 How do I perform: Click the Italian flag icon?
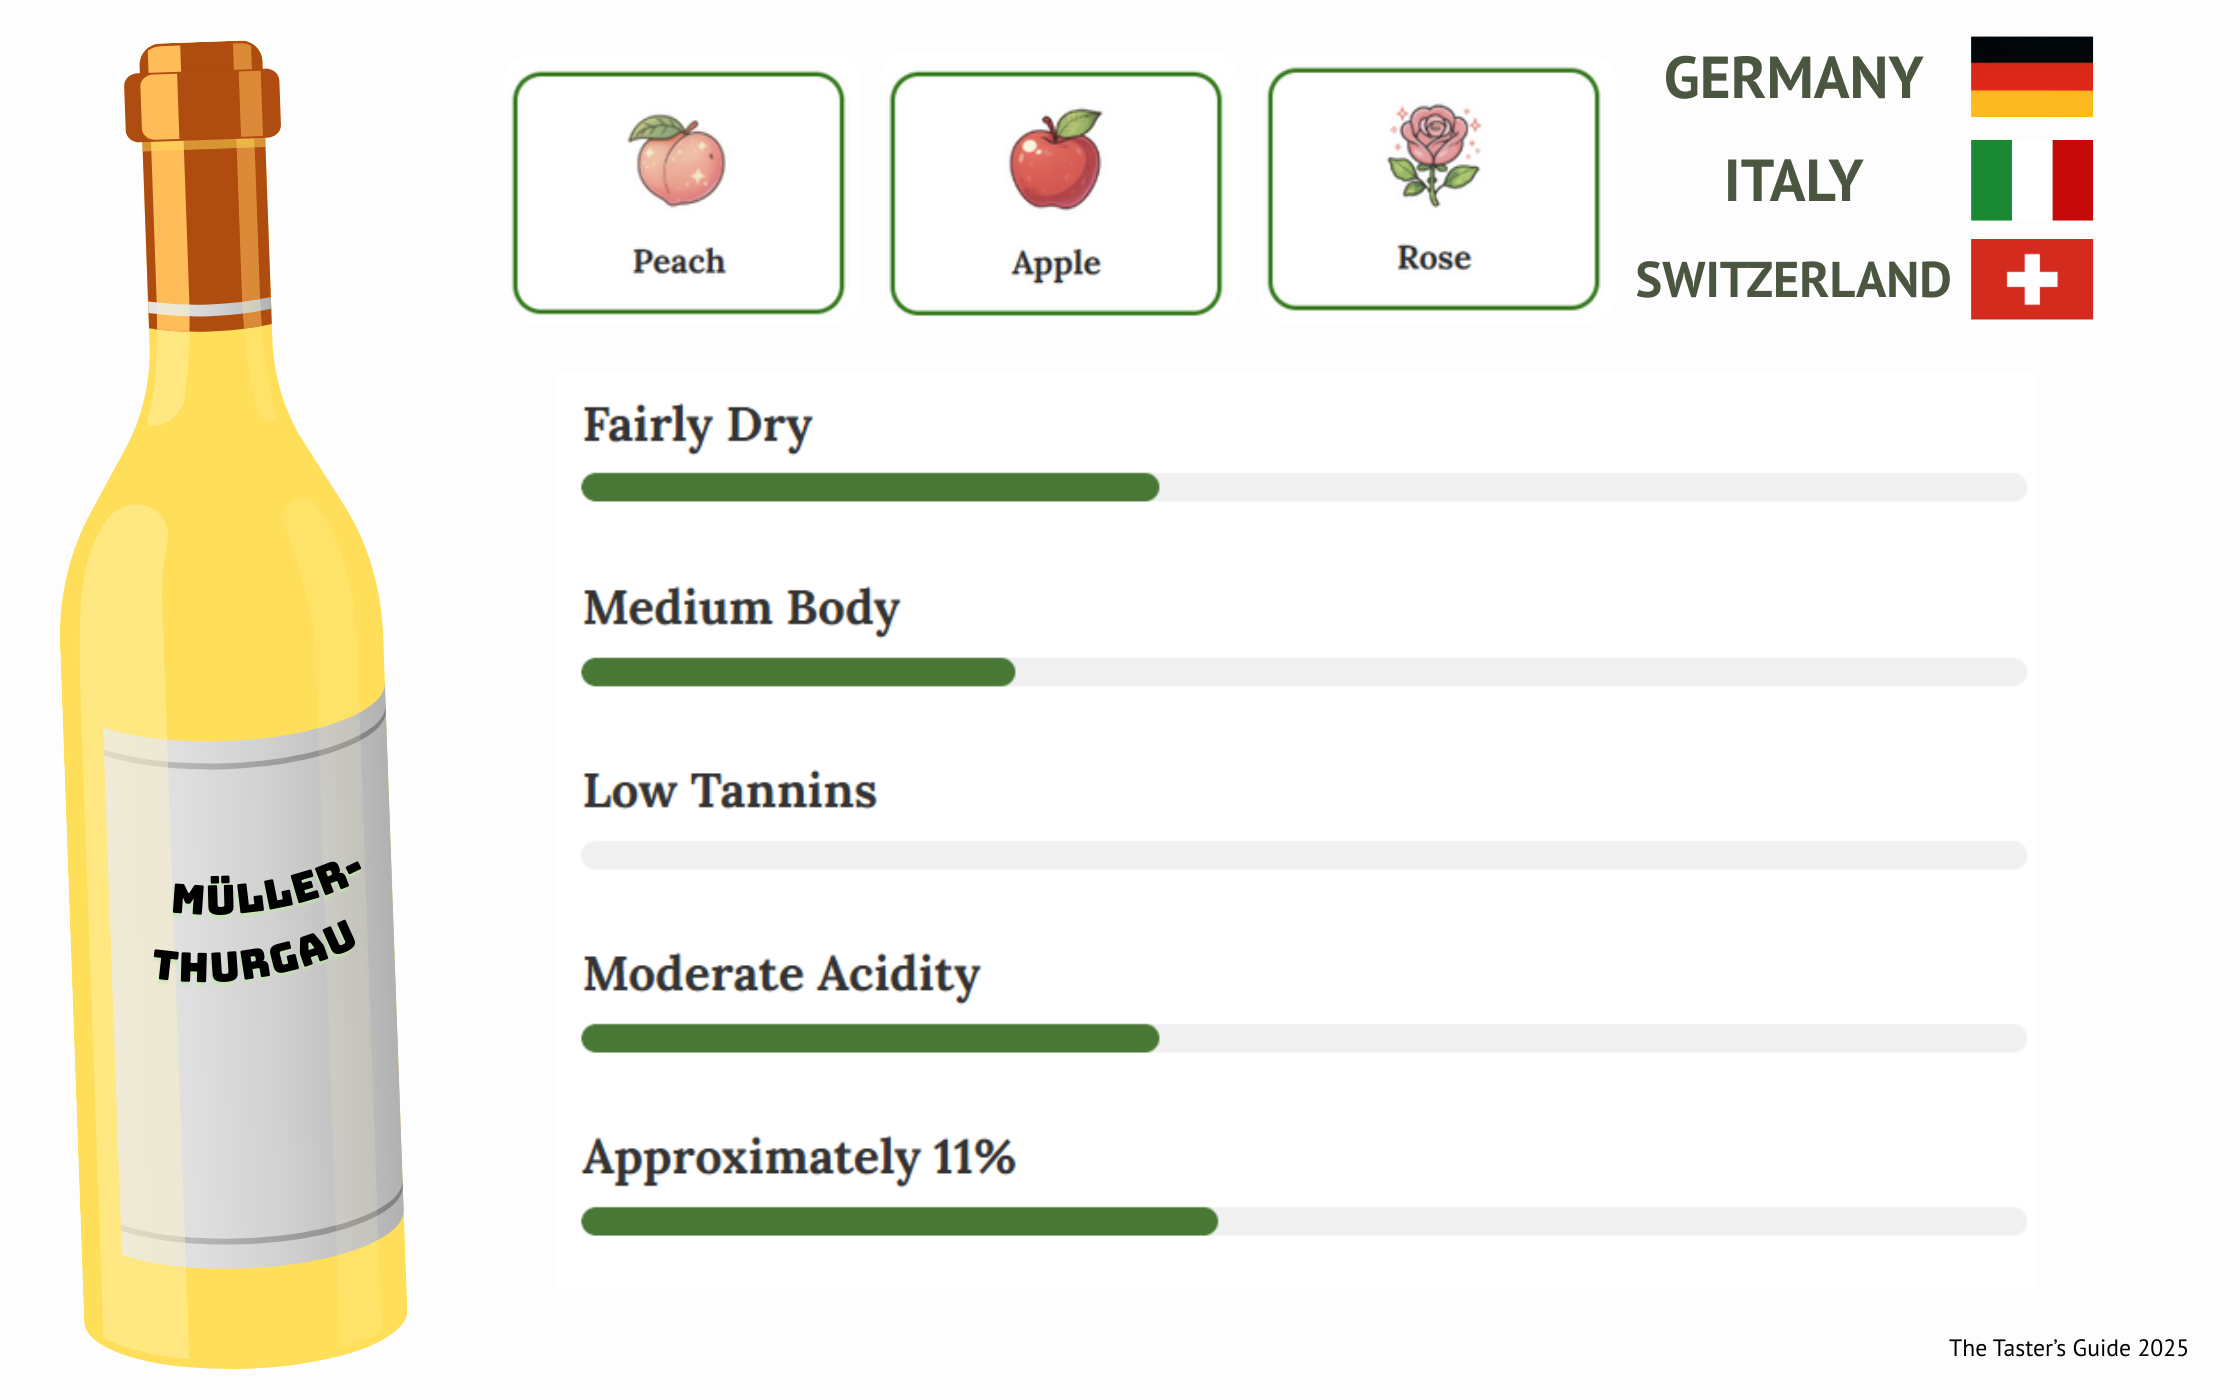2031,180
